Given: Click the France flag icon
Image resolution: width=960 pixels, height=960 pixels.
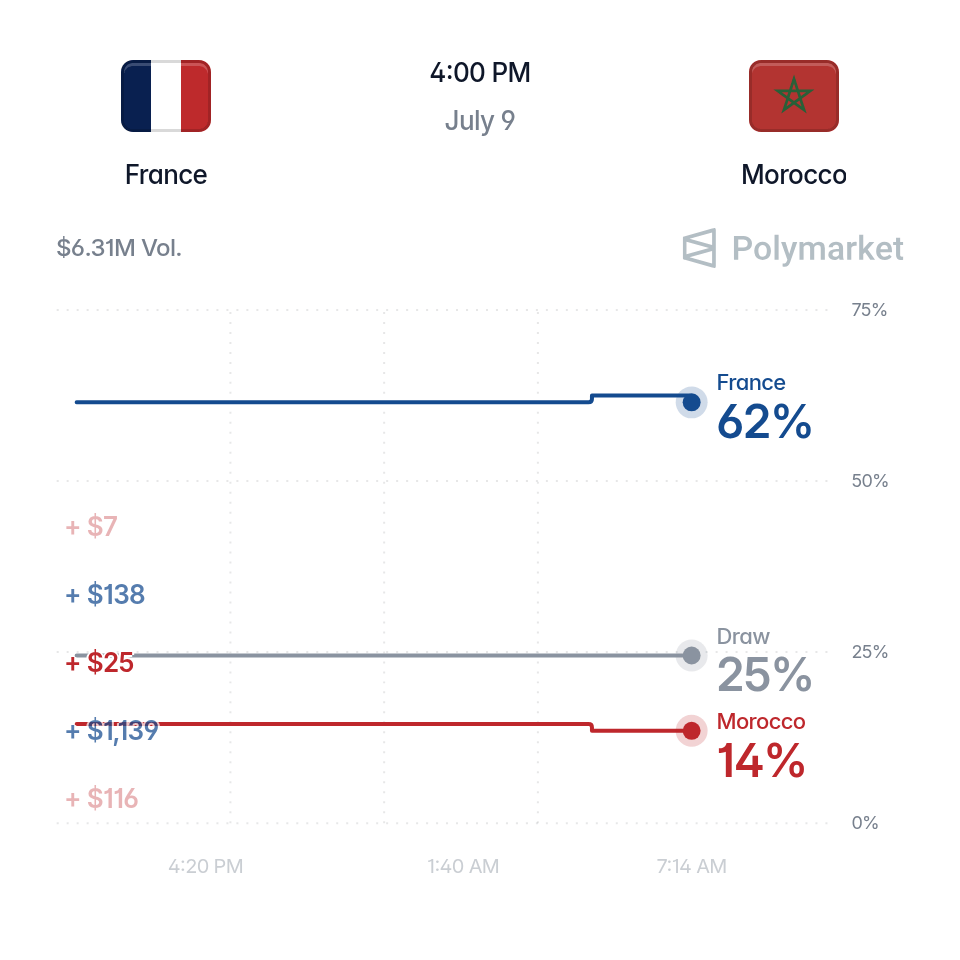Looking at the screenshot, I should [x=166, y=96].
